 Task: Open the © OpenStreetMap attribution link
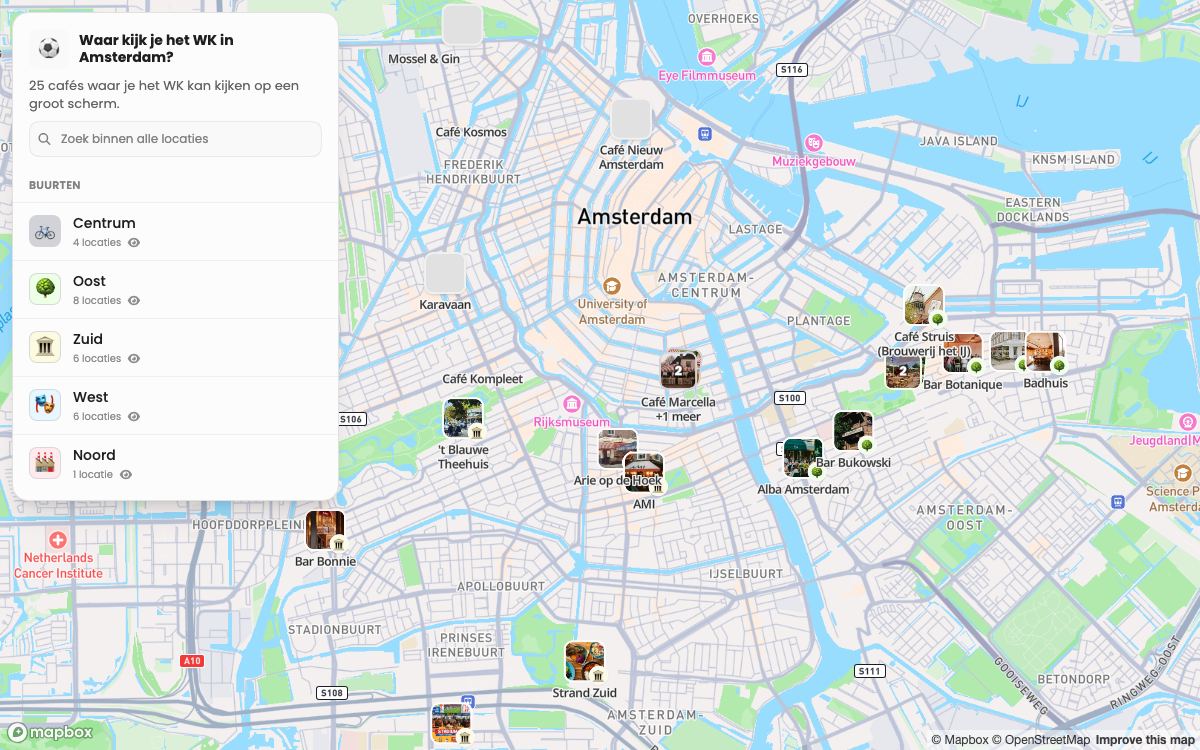tap(1041, 740)
